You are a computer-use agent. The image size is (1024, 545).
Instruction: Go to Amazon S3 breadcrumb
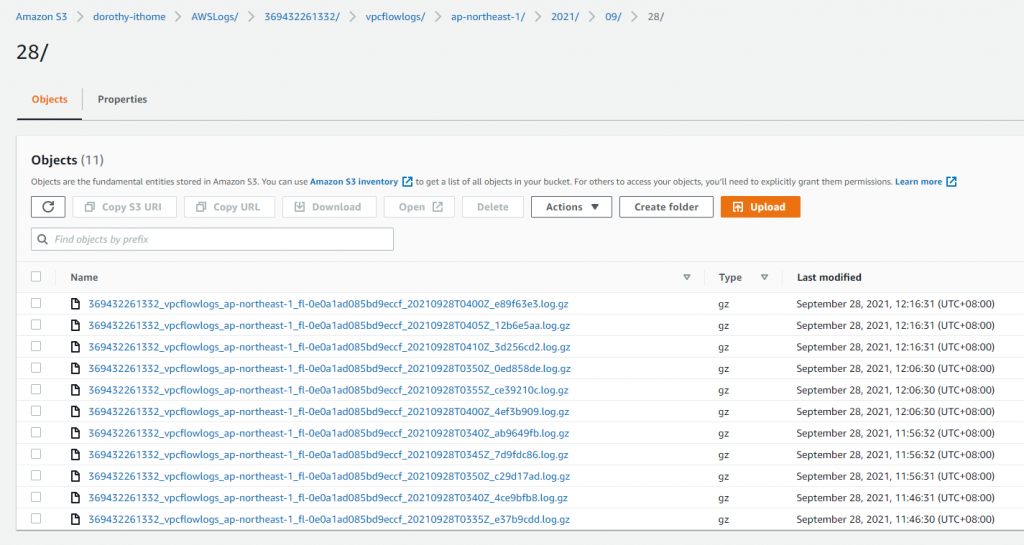click(41, 17)
